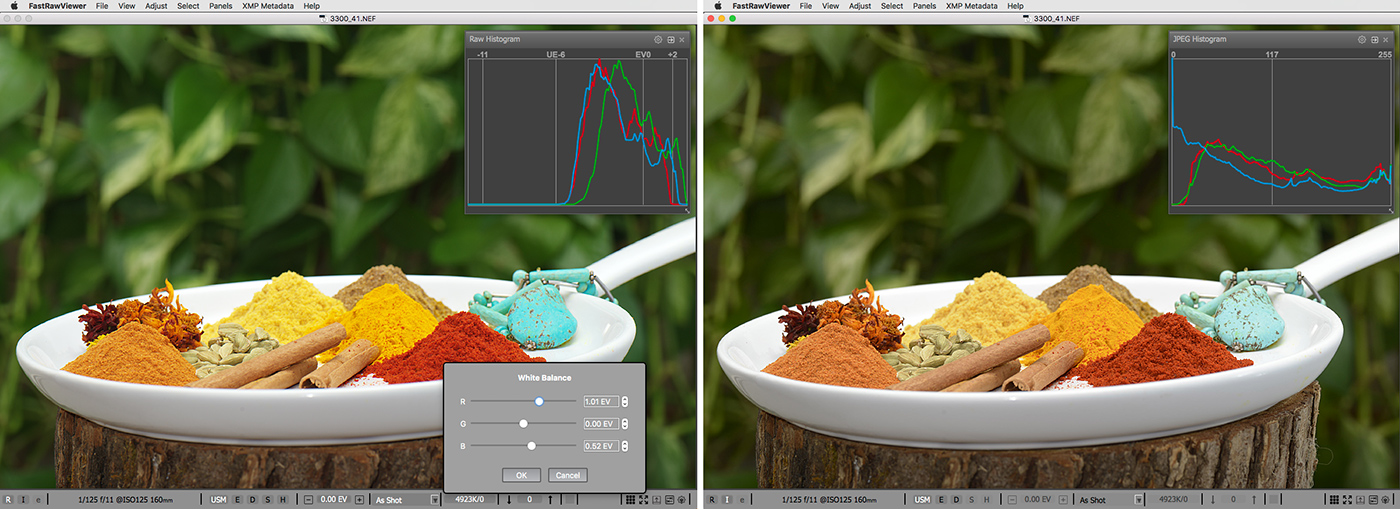Click the JPEG Histogram panel gear icon
1400x509 pixels.
click(x=1362, y=39)
